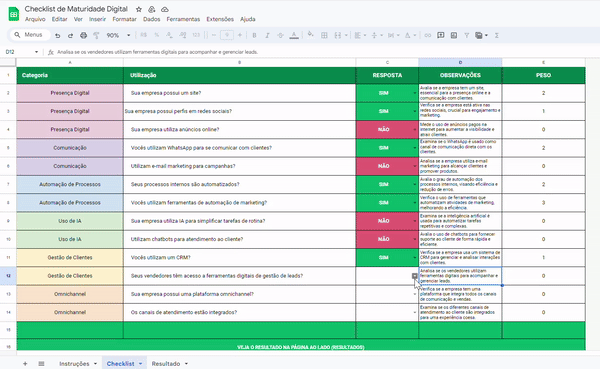Insert a link with chain icon
This screenshot has height=369, width=600.
pyautogui.click(x=427, y=35)
